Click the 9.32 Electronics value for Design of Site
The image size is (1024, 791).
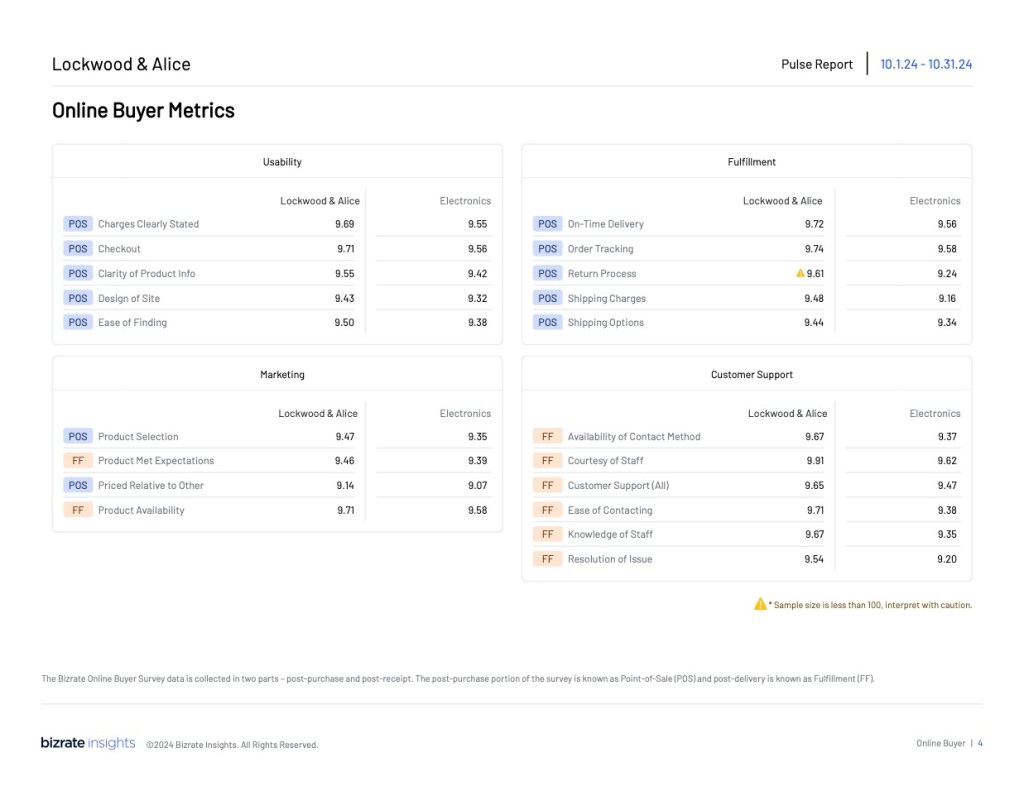(477, 299)
